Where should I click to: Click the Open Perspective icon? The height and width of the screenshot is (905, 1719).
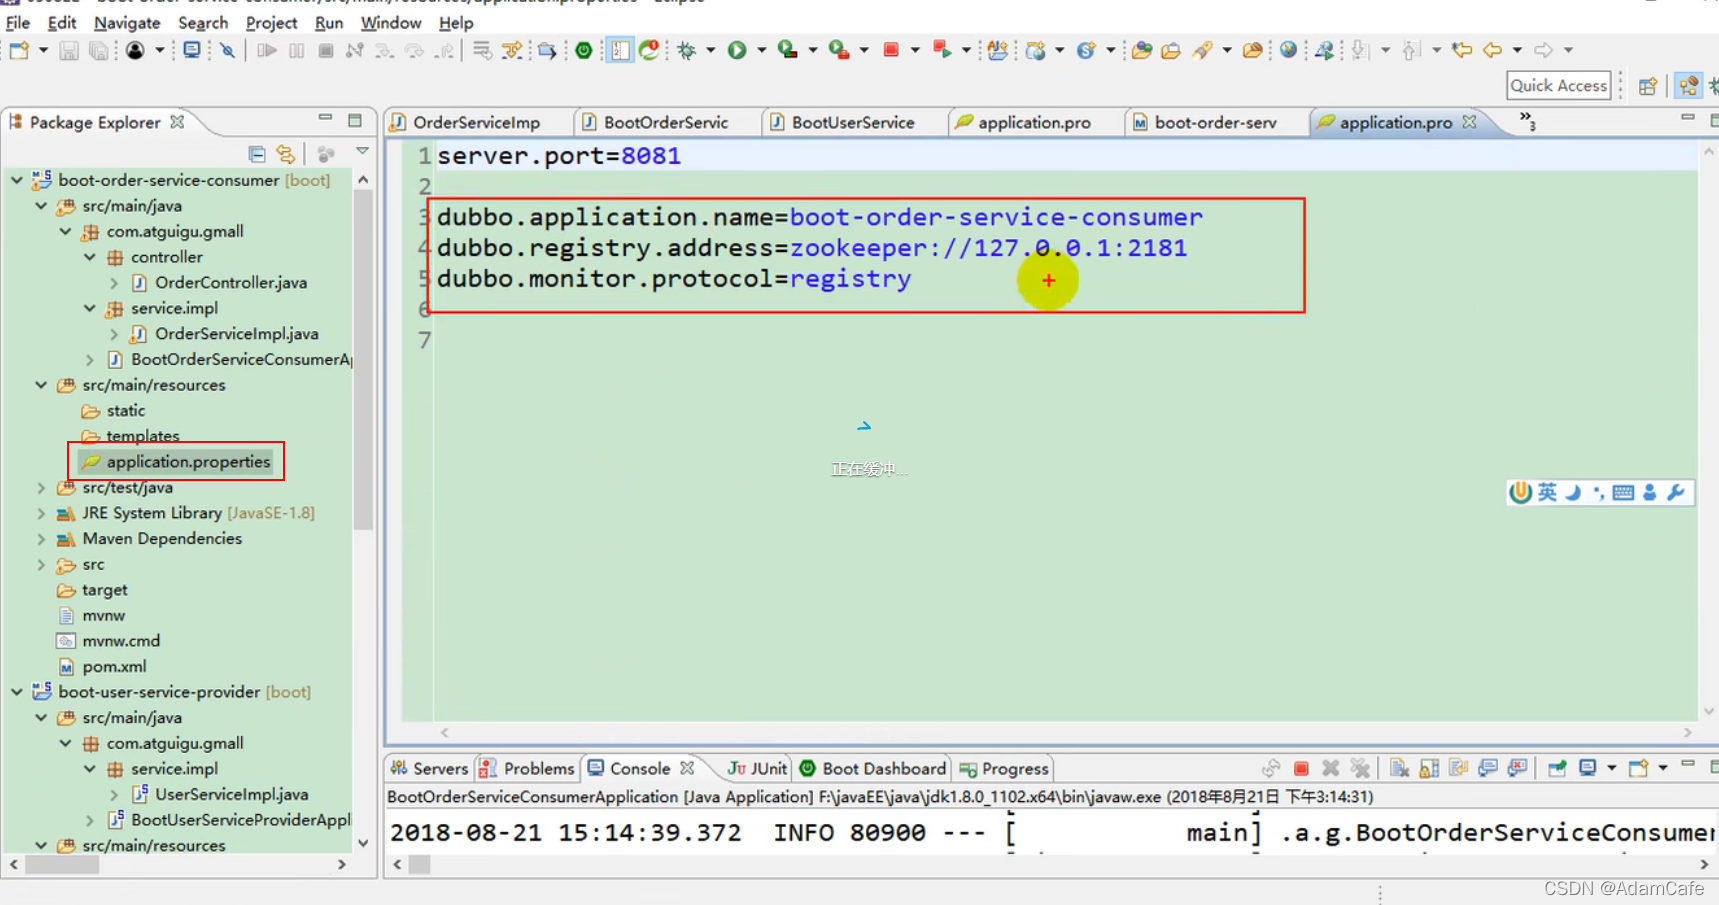(x=1648, y=86)
